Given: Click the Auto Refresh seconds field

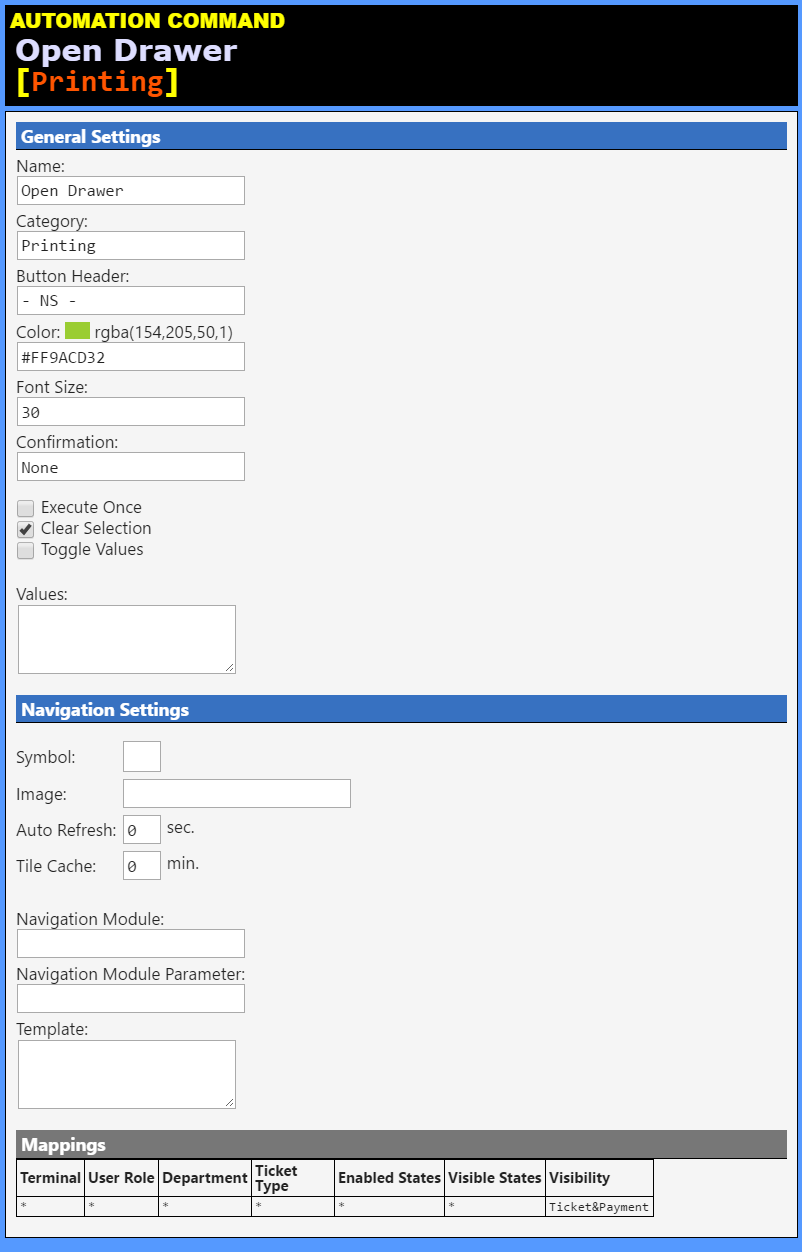Looking at the screenshot, I should tap(141, 829).
